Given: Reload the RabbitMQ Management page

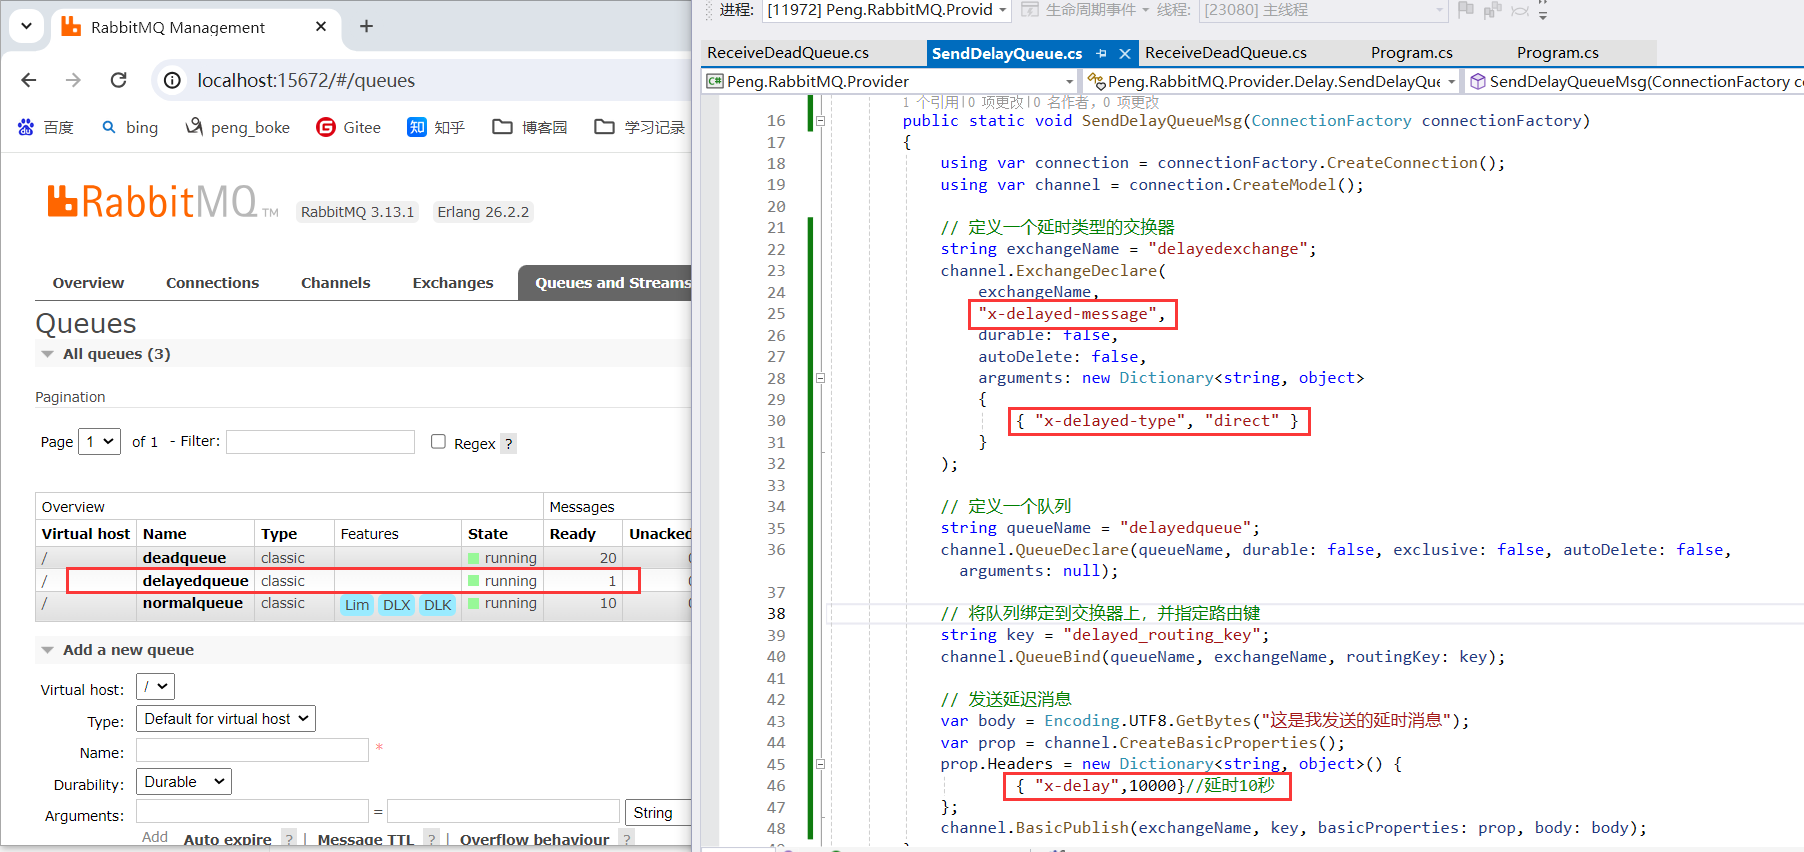Looking at the screenshot, I should click(118, 80).
